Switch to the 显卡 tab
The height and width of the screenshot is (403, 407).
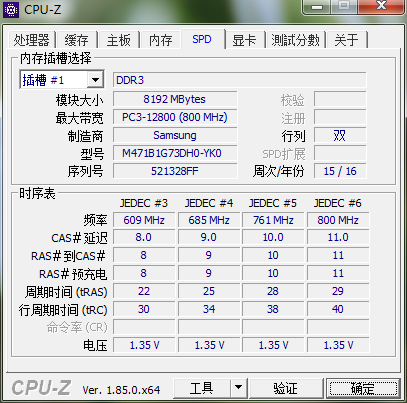coord(244,40)
